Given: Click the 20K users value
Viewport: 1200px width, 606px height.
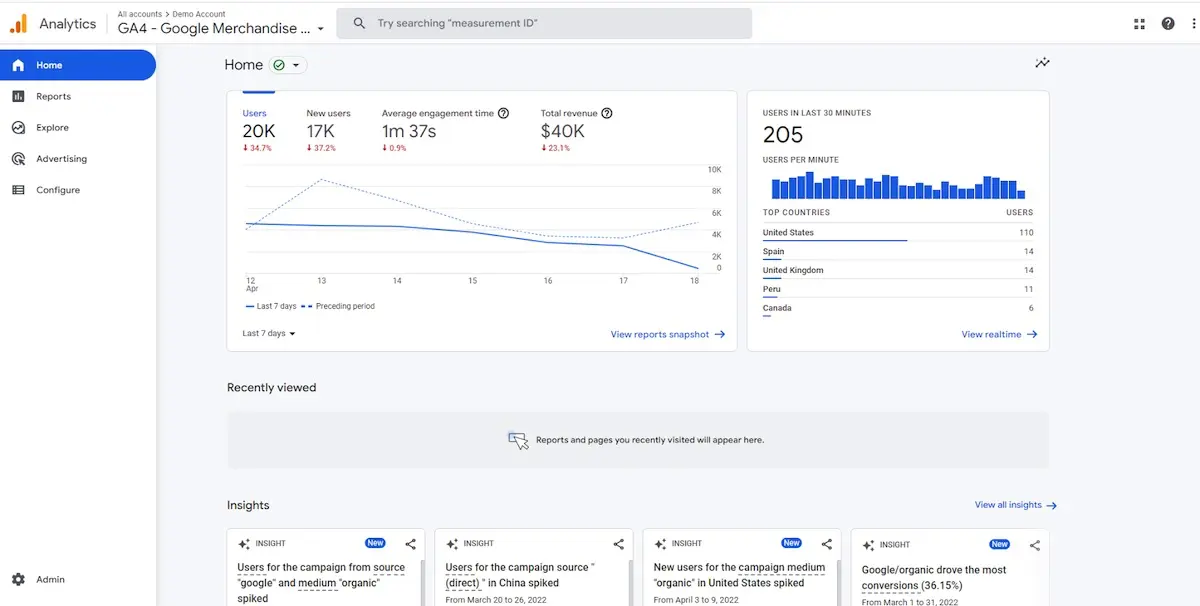Looking at the screenshot, I should click(x=258, y=131).
